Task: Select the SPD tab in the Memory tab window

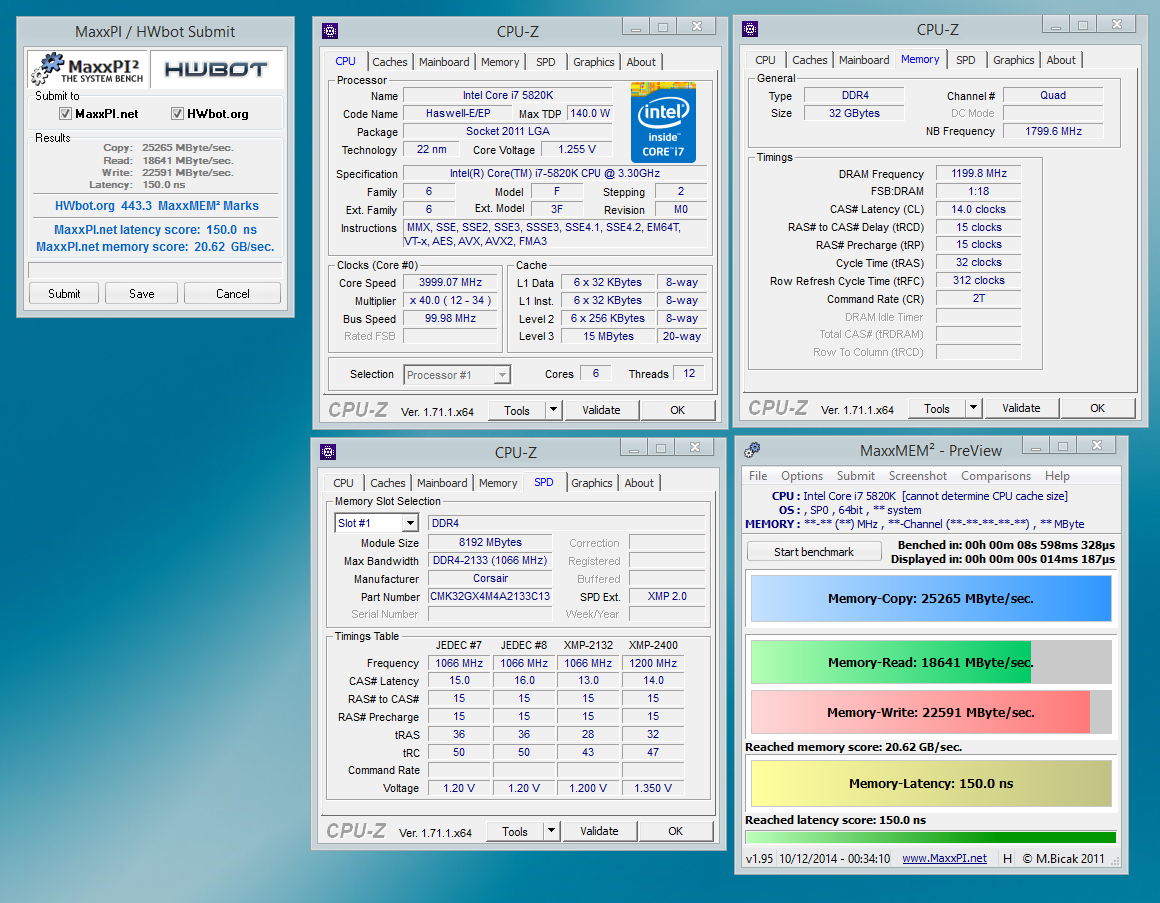Action: [965, 60]
